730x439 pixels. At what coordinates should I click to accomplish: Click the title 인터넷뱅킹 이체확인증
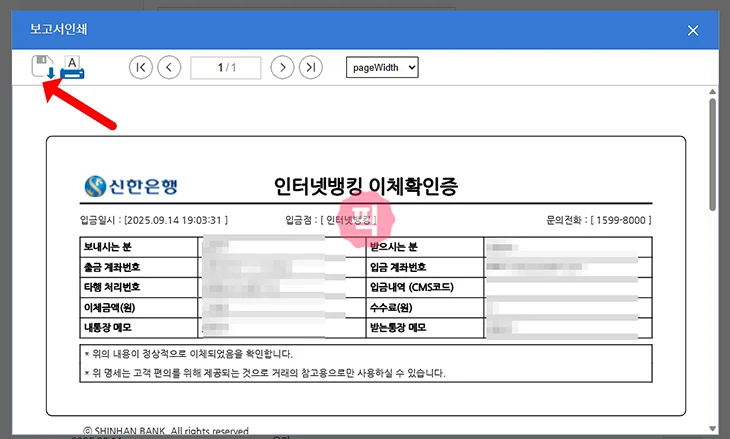[365, 186]
